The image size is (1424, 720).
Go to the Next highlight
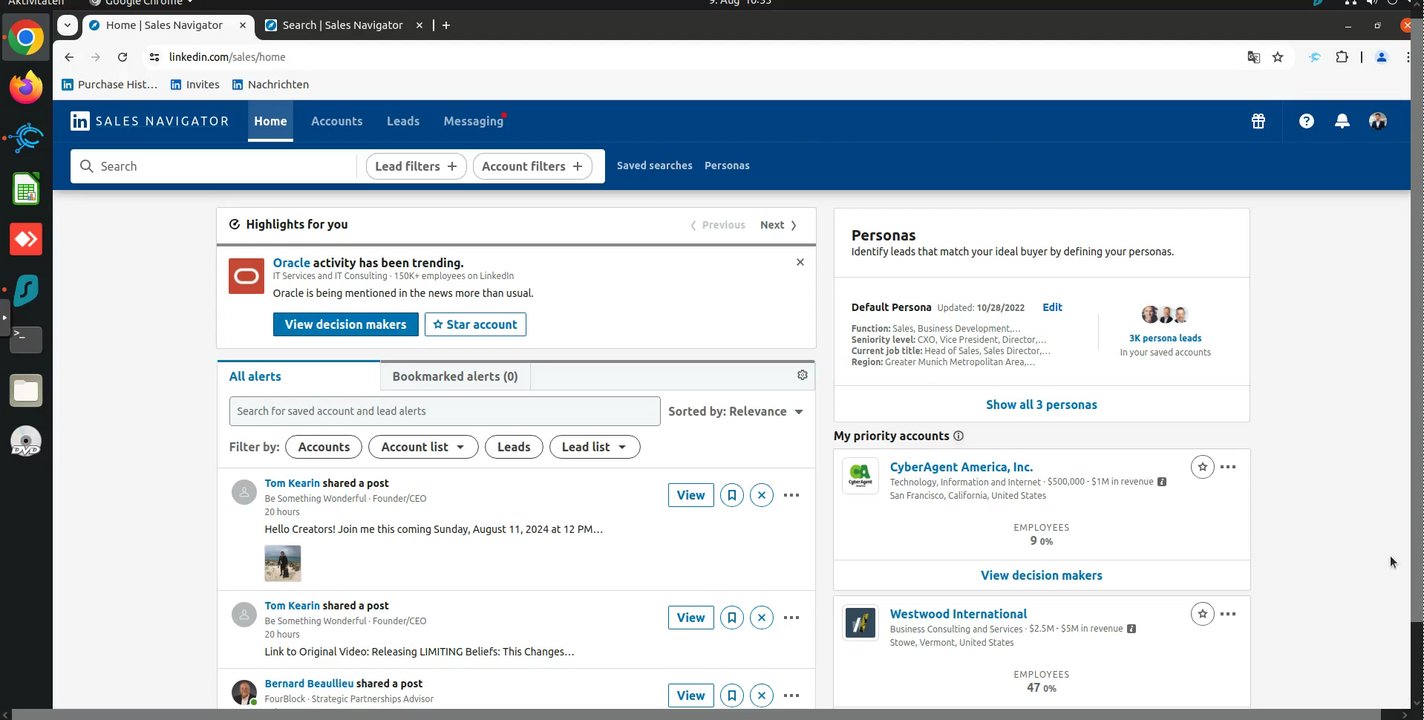tap(779, 225)
